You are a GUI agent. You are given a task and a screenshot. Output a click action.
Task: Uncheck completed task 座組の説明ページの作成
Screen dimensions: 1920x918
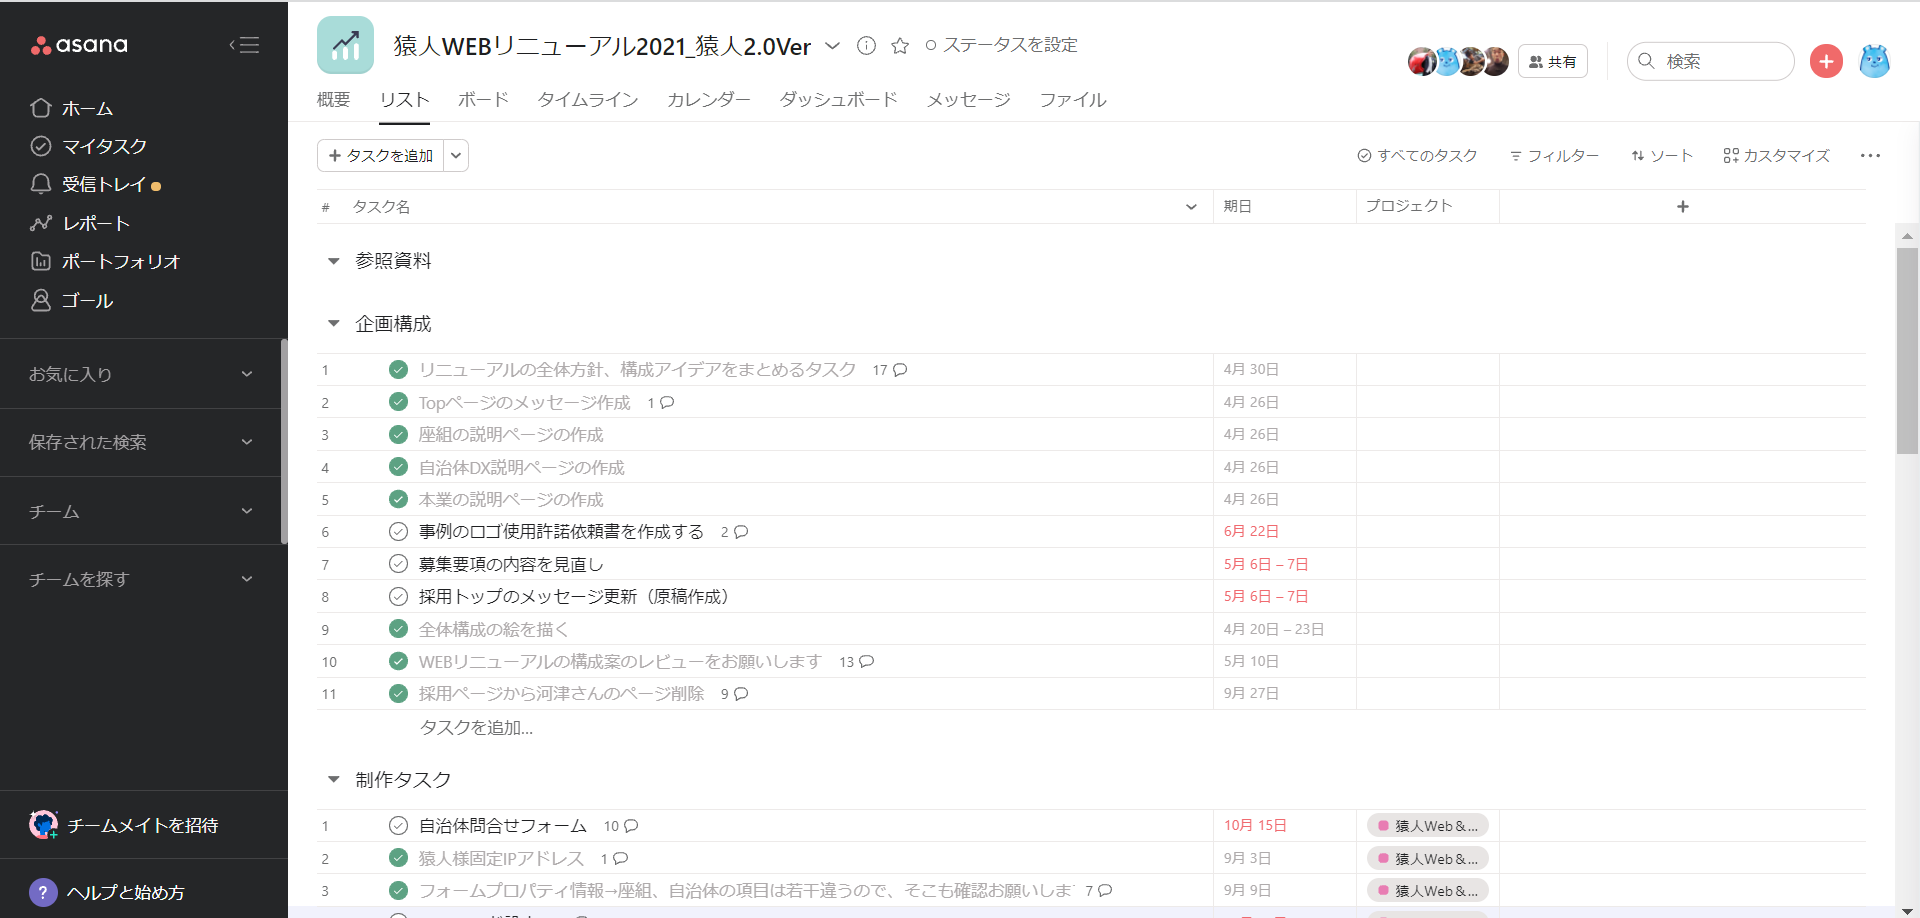398,435
